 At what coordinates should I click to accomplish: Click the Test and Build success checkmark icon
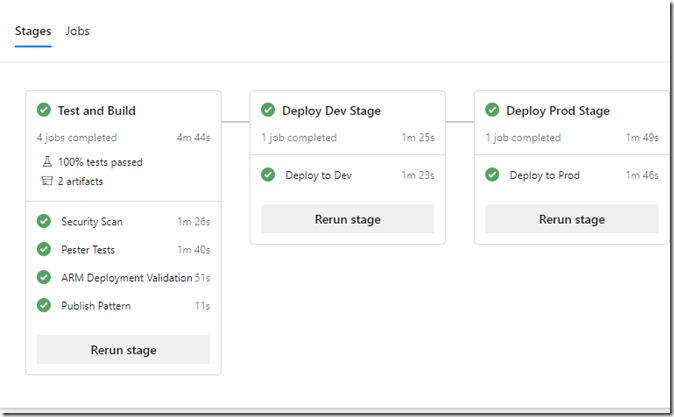coord(44,110)
